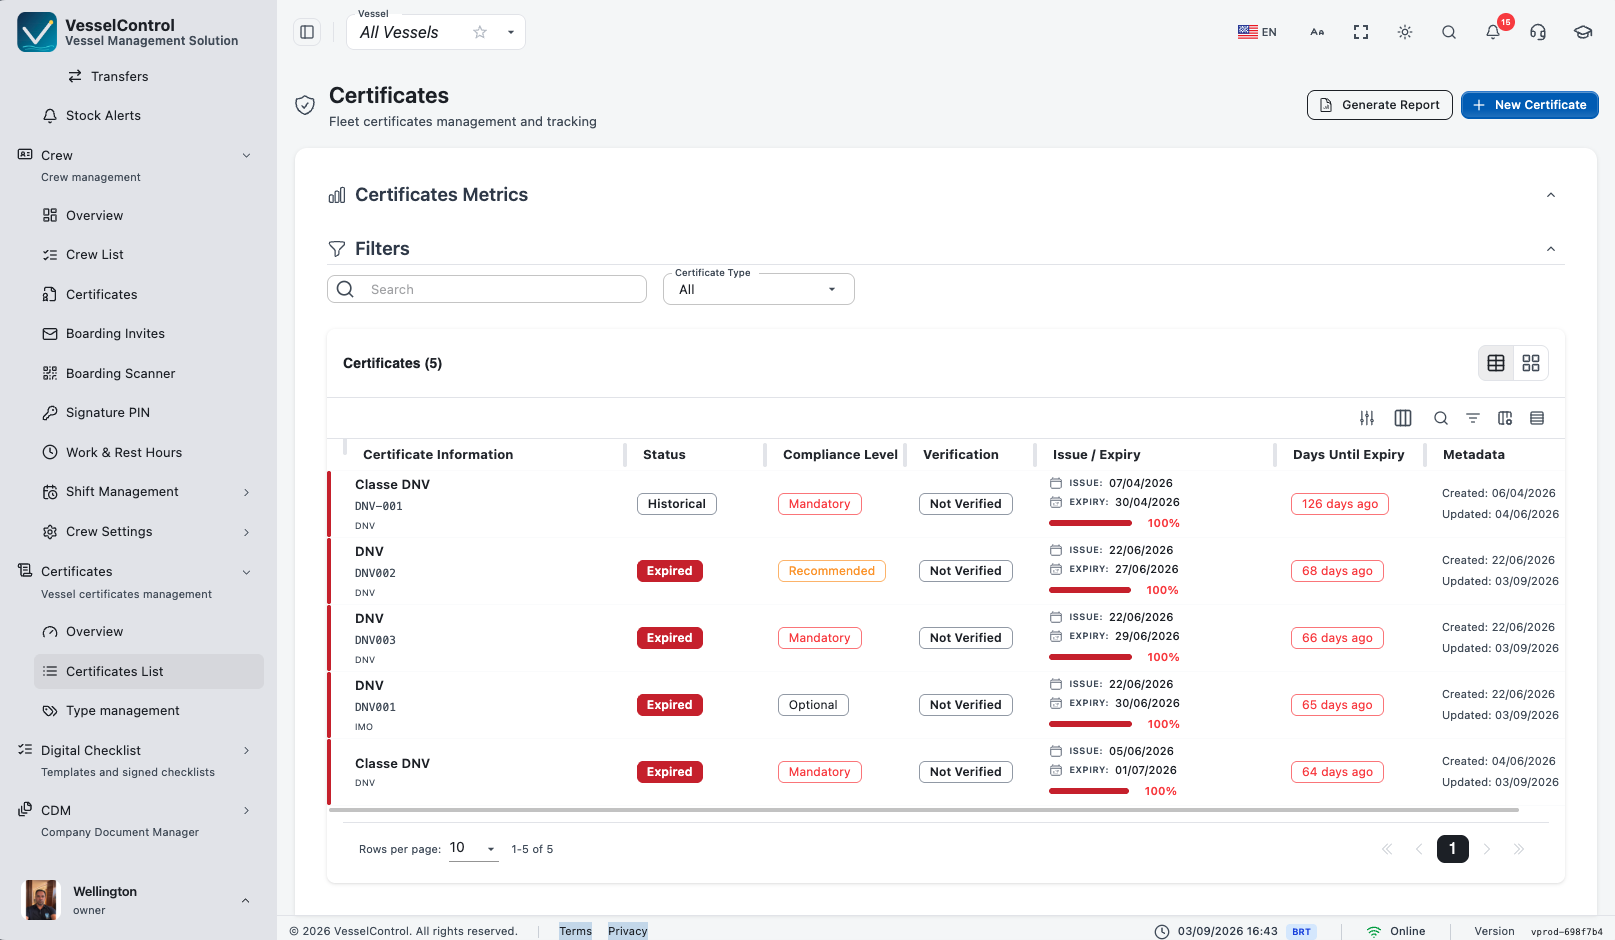Click the 126 days ago badge
Viewport: 1615px width, 940px height.
pos(1340,504)
